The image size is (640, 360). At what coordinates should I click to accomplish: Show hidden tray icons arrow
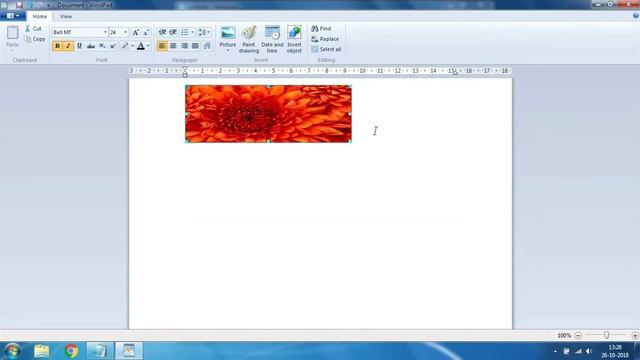pos(555,351)
